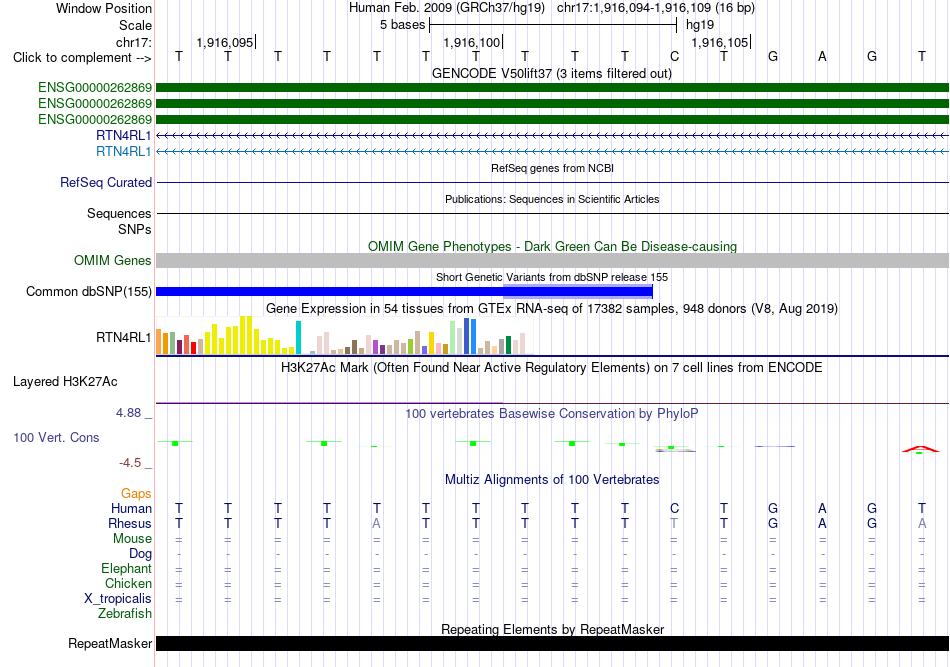Click the dark blue RTN4RL1 gene label
This screenshot has width=950, height=667.
coord(124,135)
